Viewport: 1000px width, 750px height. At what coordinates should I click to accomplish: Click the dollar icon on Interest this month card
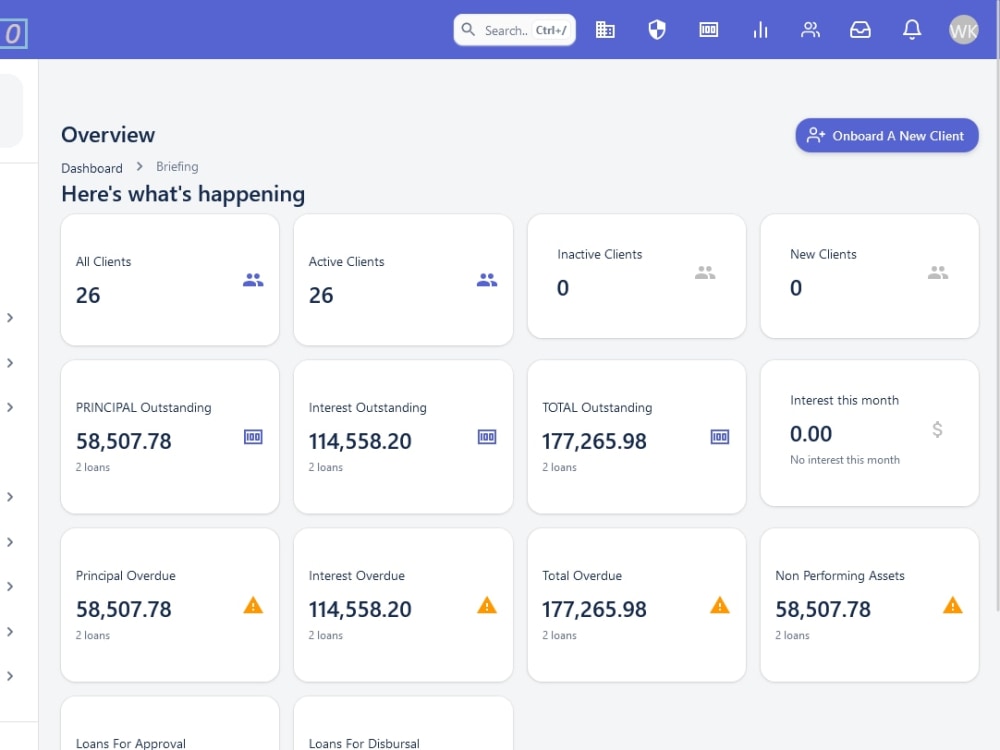click(x=937, y=429)
